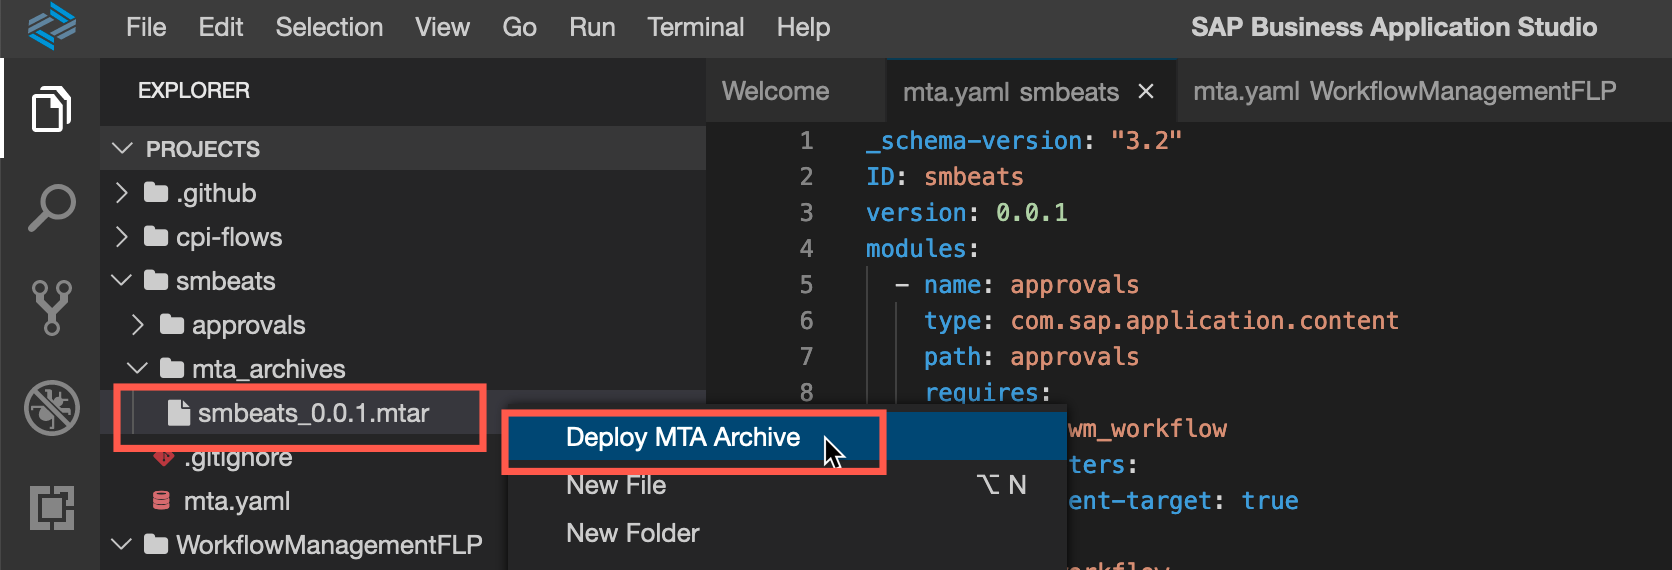The image size is (1672, 570).
Task: Open the Help menu
Action: pyautogui.click(x=803, y=27)
